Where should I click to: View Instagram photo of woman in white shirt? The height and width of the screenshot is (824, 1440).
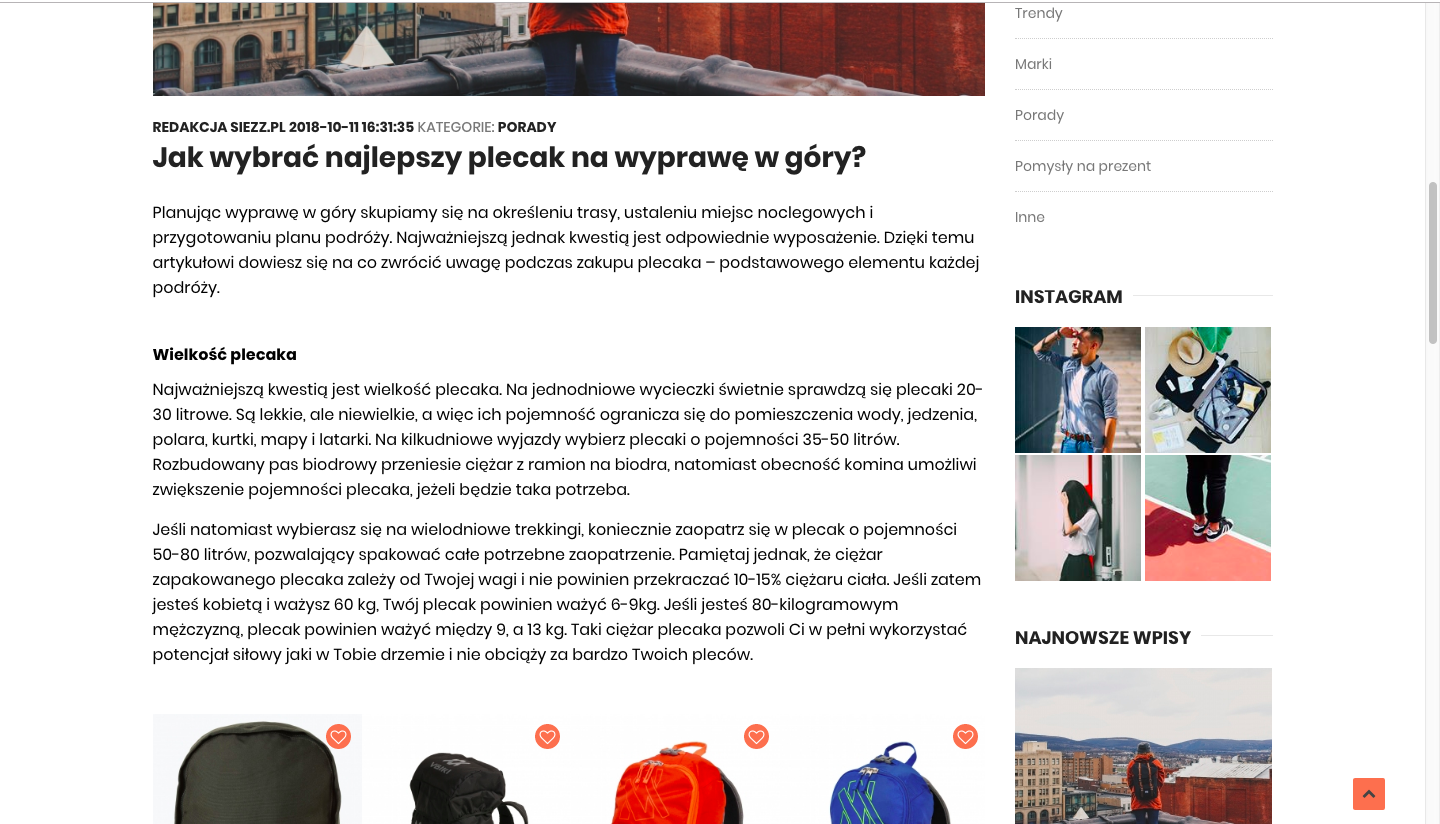point(1078,518)
